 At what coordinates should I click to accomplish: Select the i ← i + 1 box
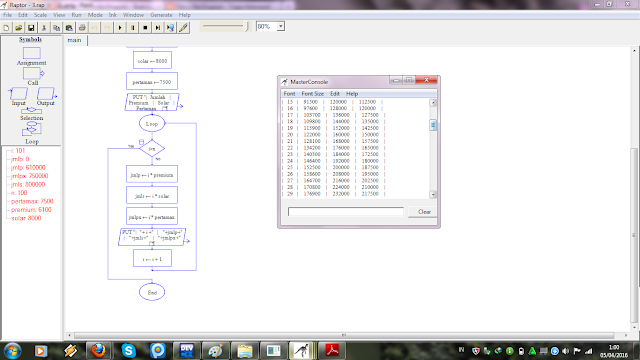pos(152,258)
